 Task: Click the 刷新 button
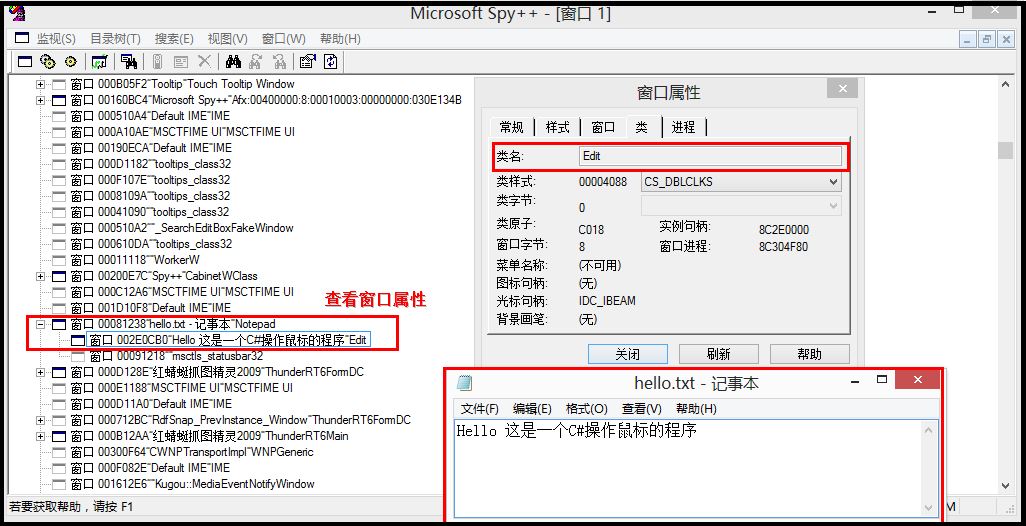click(x=718, y=355)
